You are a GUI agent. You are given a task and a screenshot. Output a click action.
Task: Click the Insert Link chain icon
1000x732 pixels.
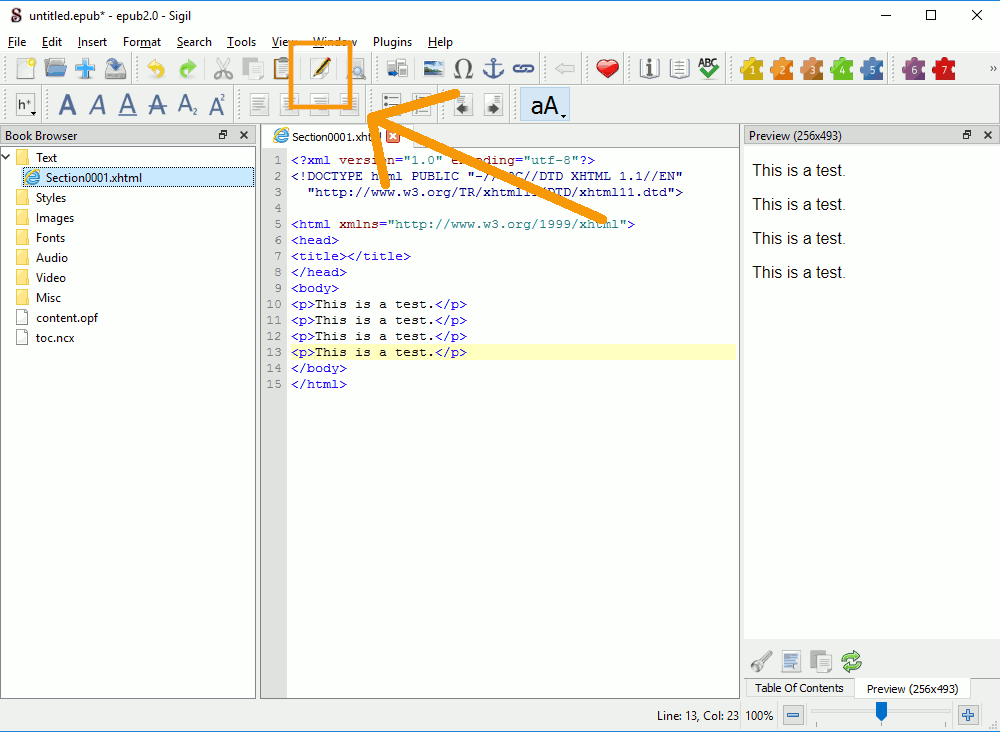523,69
